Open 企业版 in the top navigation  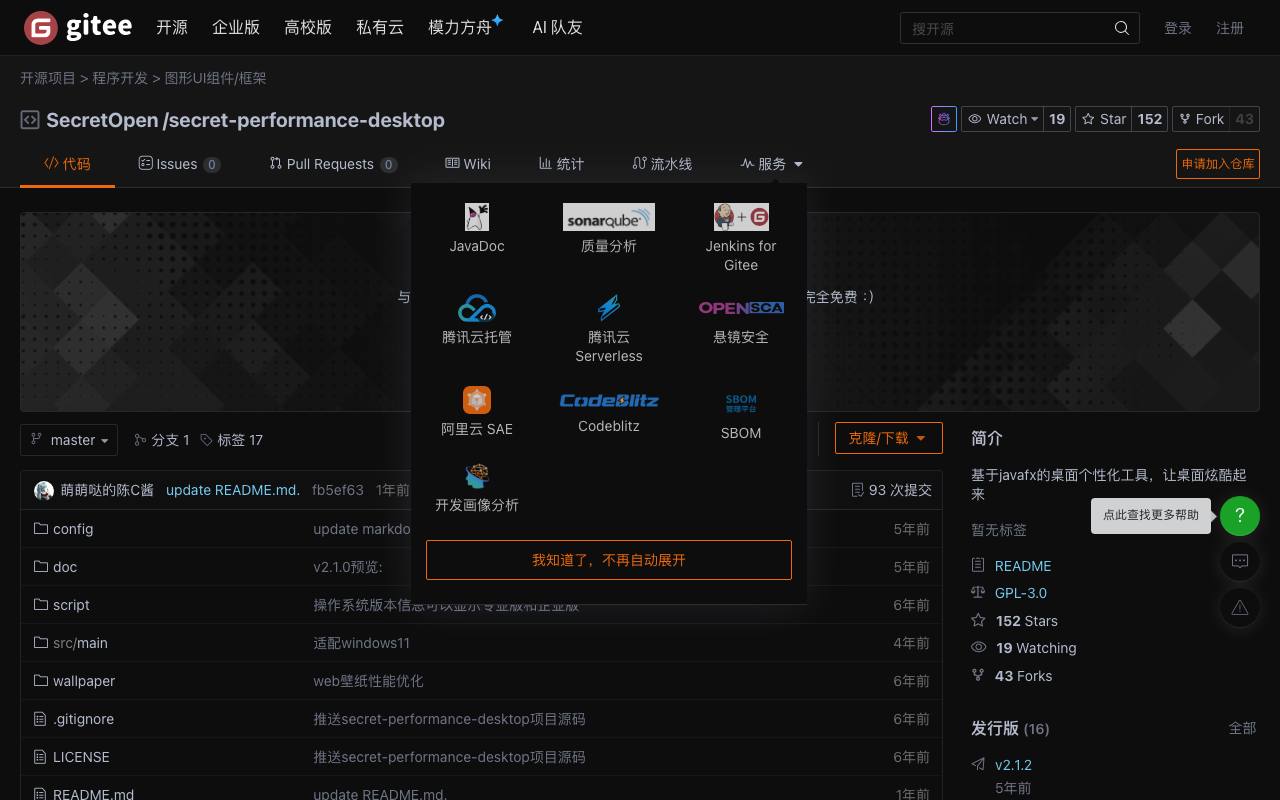pos(236,28)
